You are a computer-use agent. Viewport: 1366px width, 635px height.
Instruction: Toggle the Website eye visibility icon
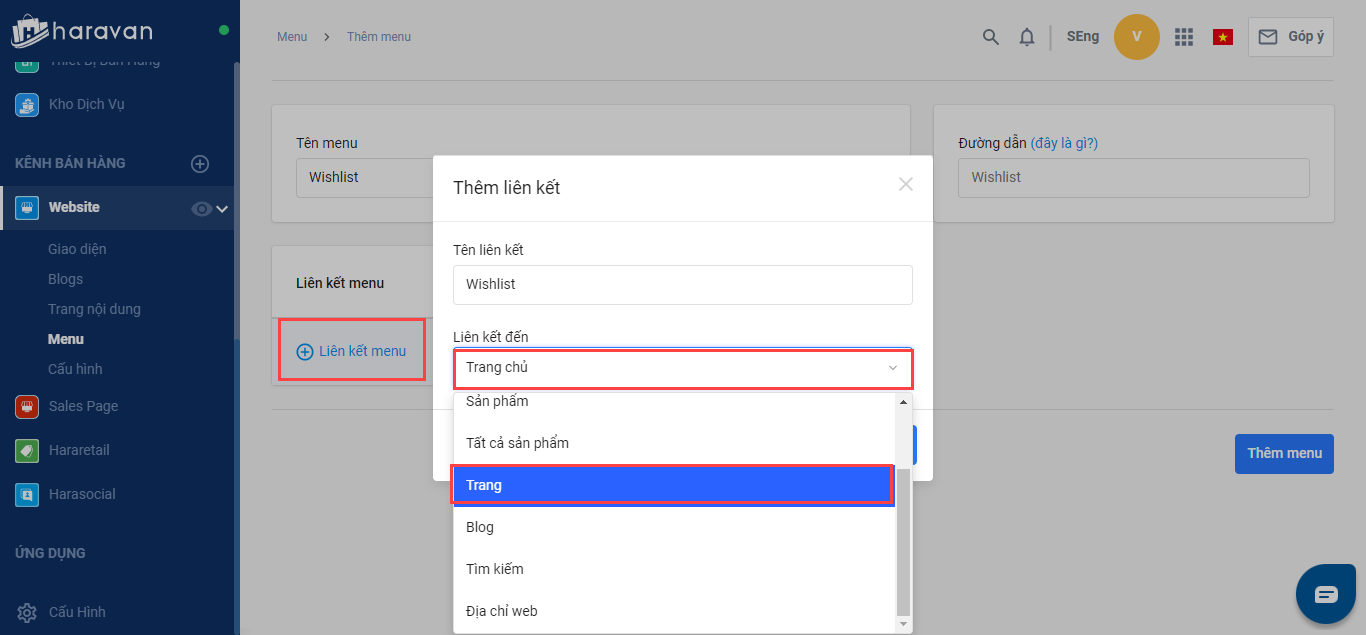click(x=201, y=208)
